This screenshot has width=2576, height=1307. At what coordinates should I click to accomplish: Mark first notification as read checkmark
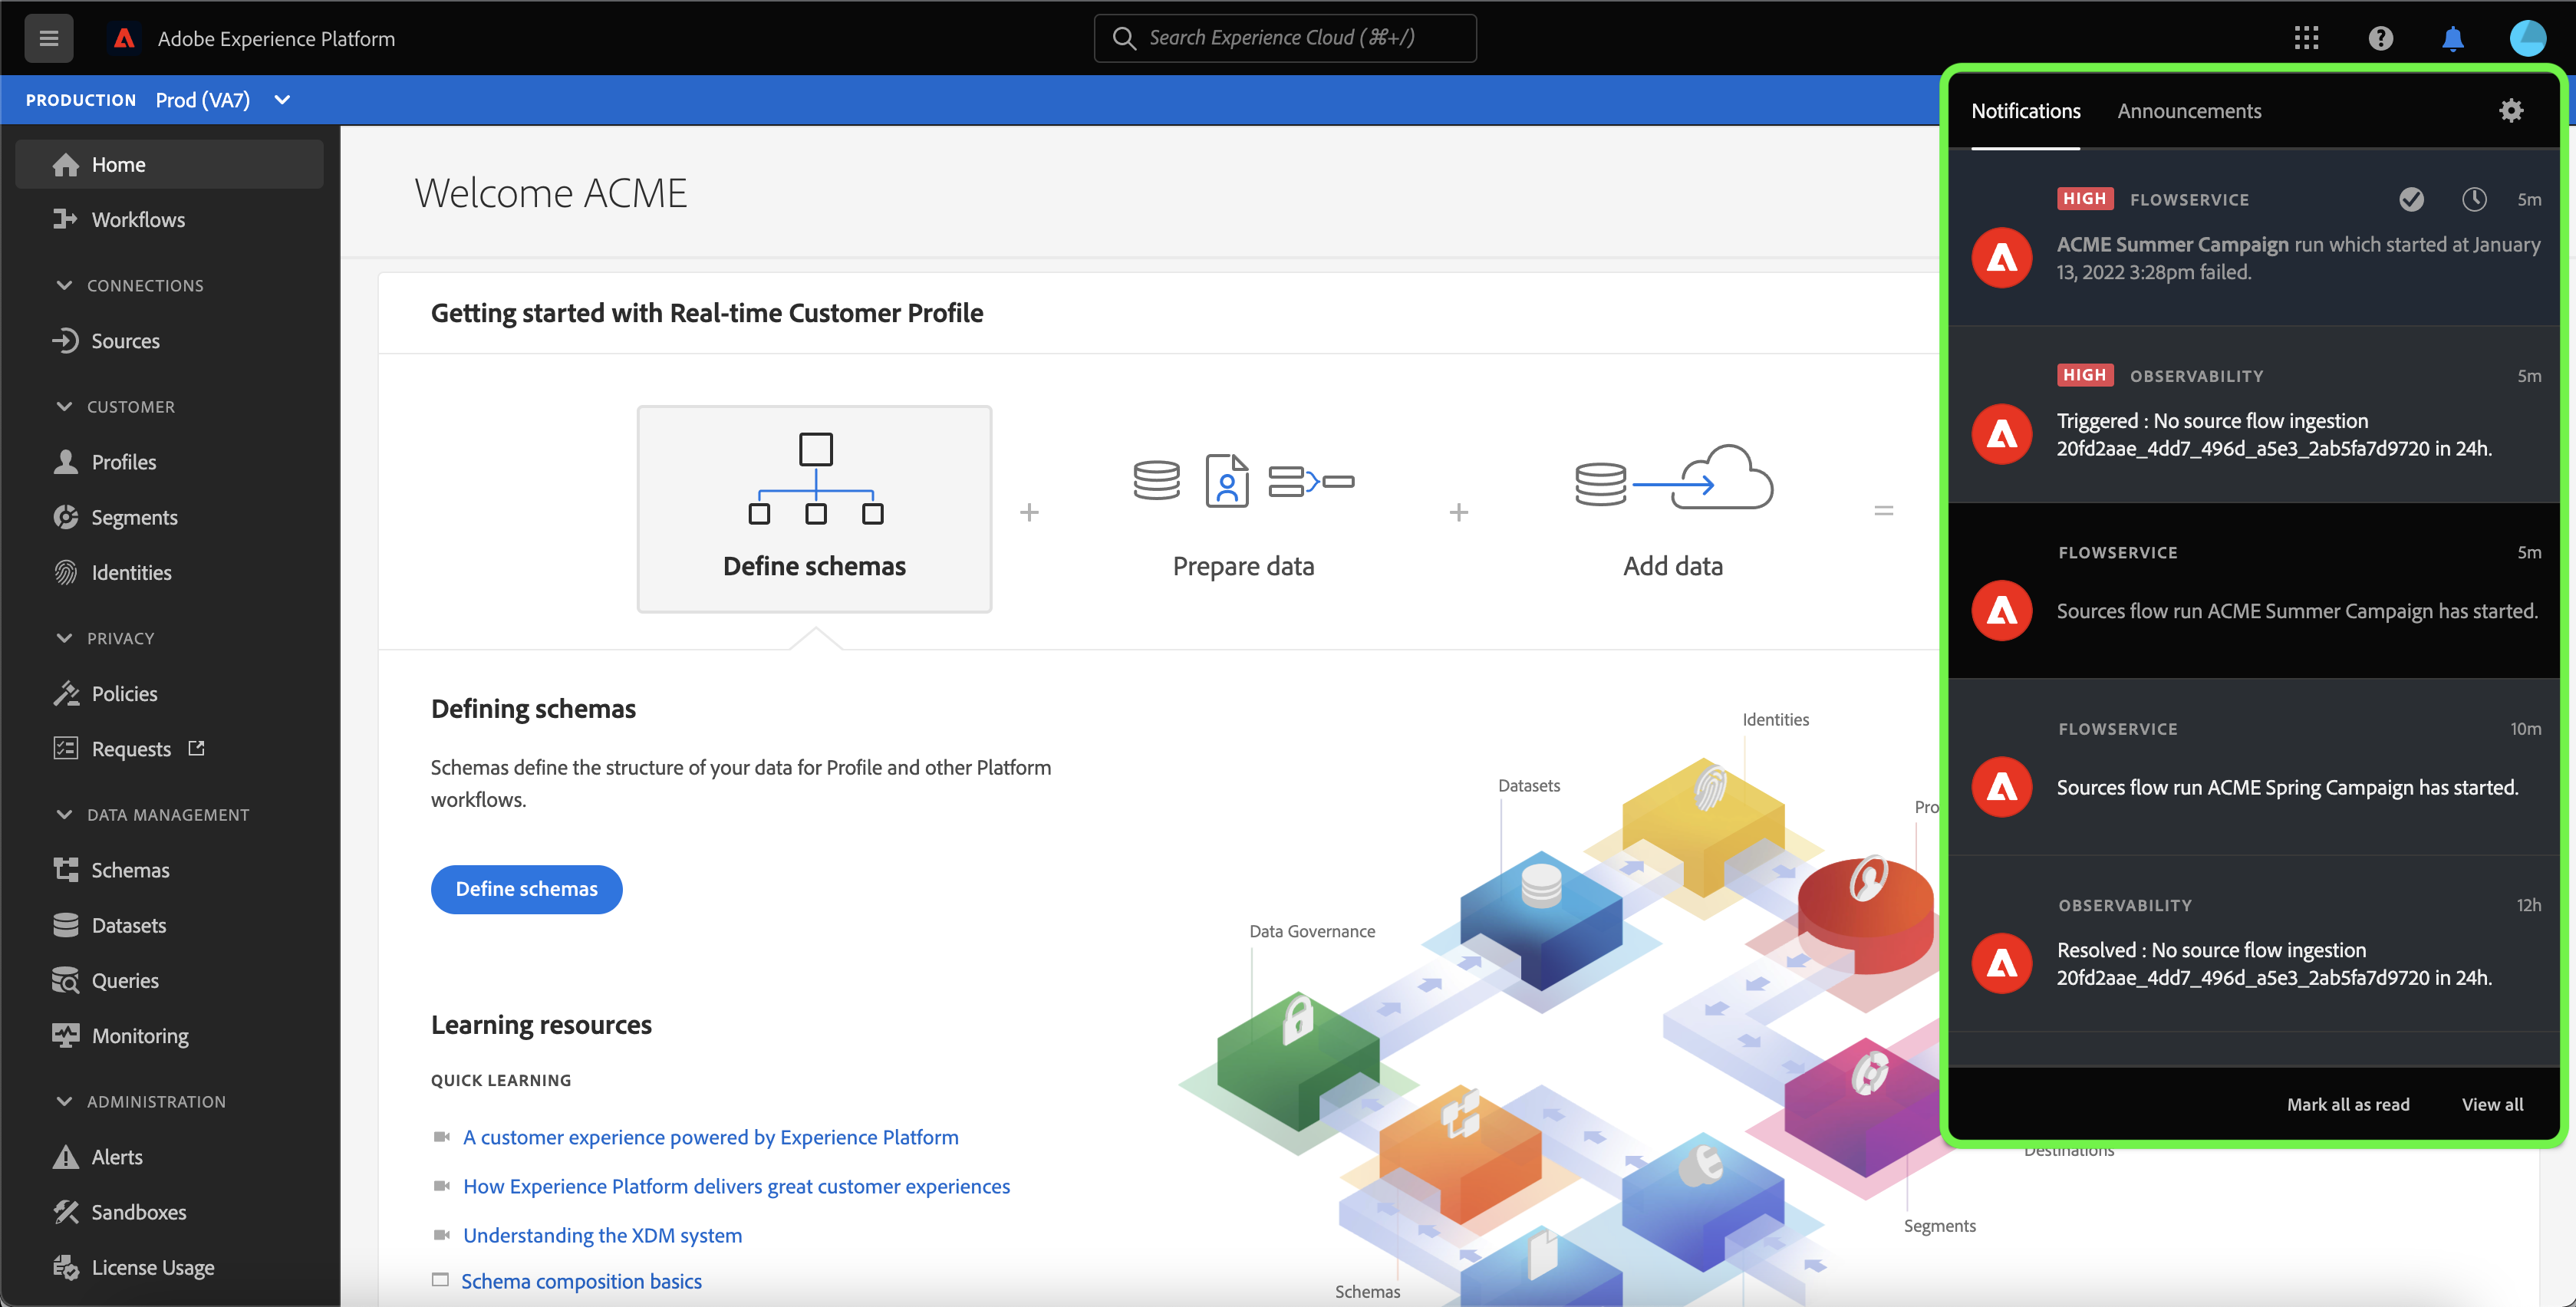pos(2411,199)
